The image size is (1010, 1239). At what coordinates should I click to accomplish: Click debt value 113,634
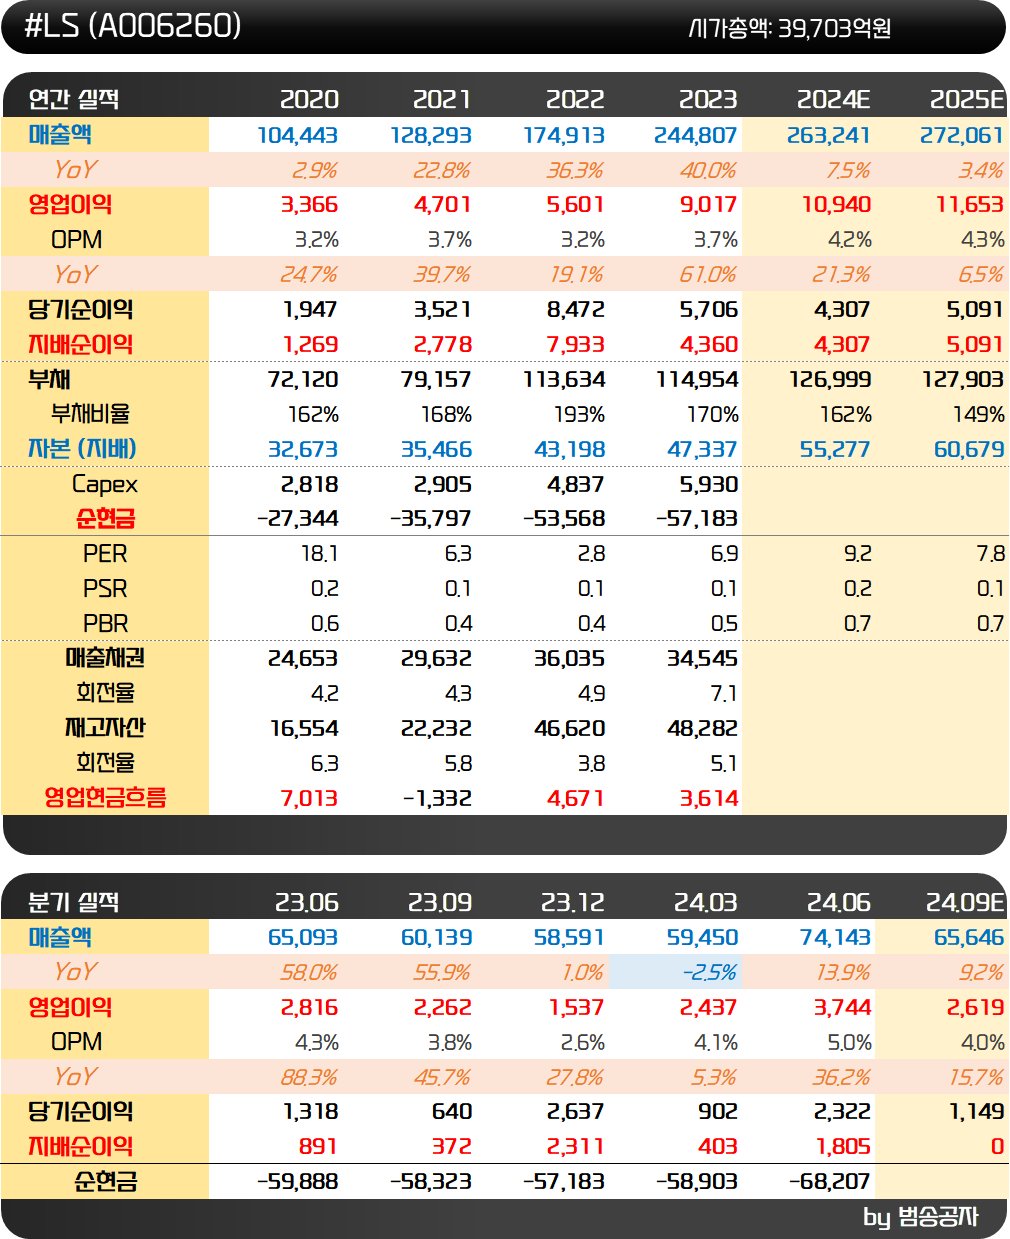click(x=564, y=380)
